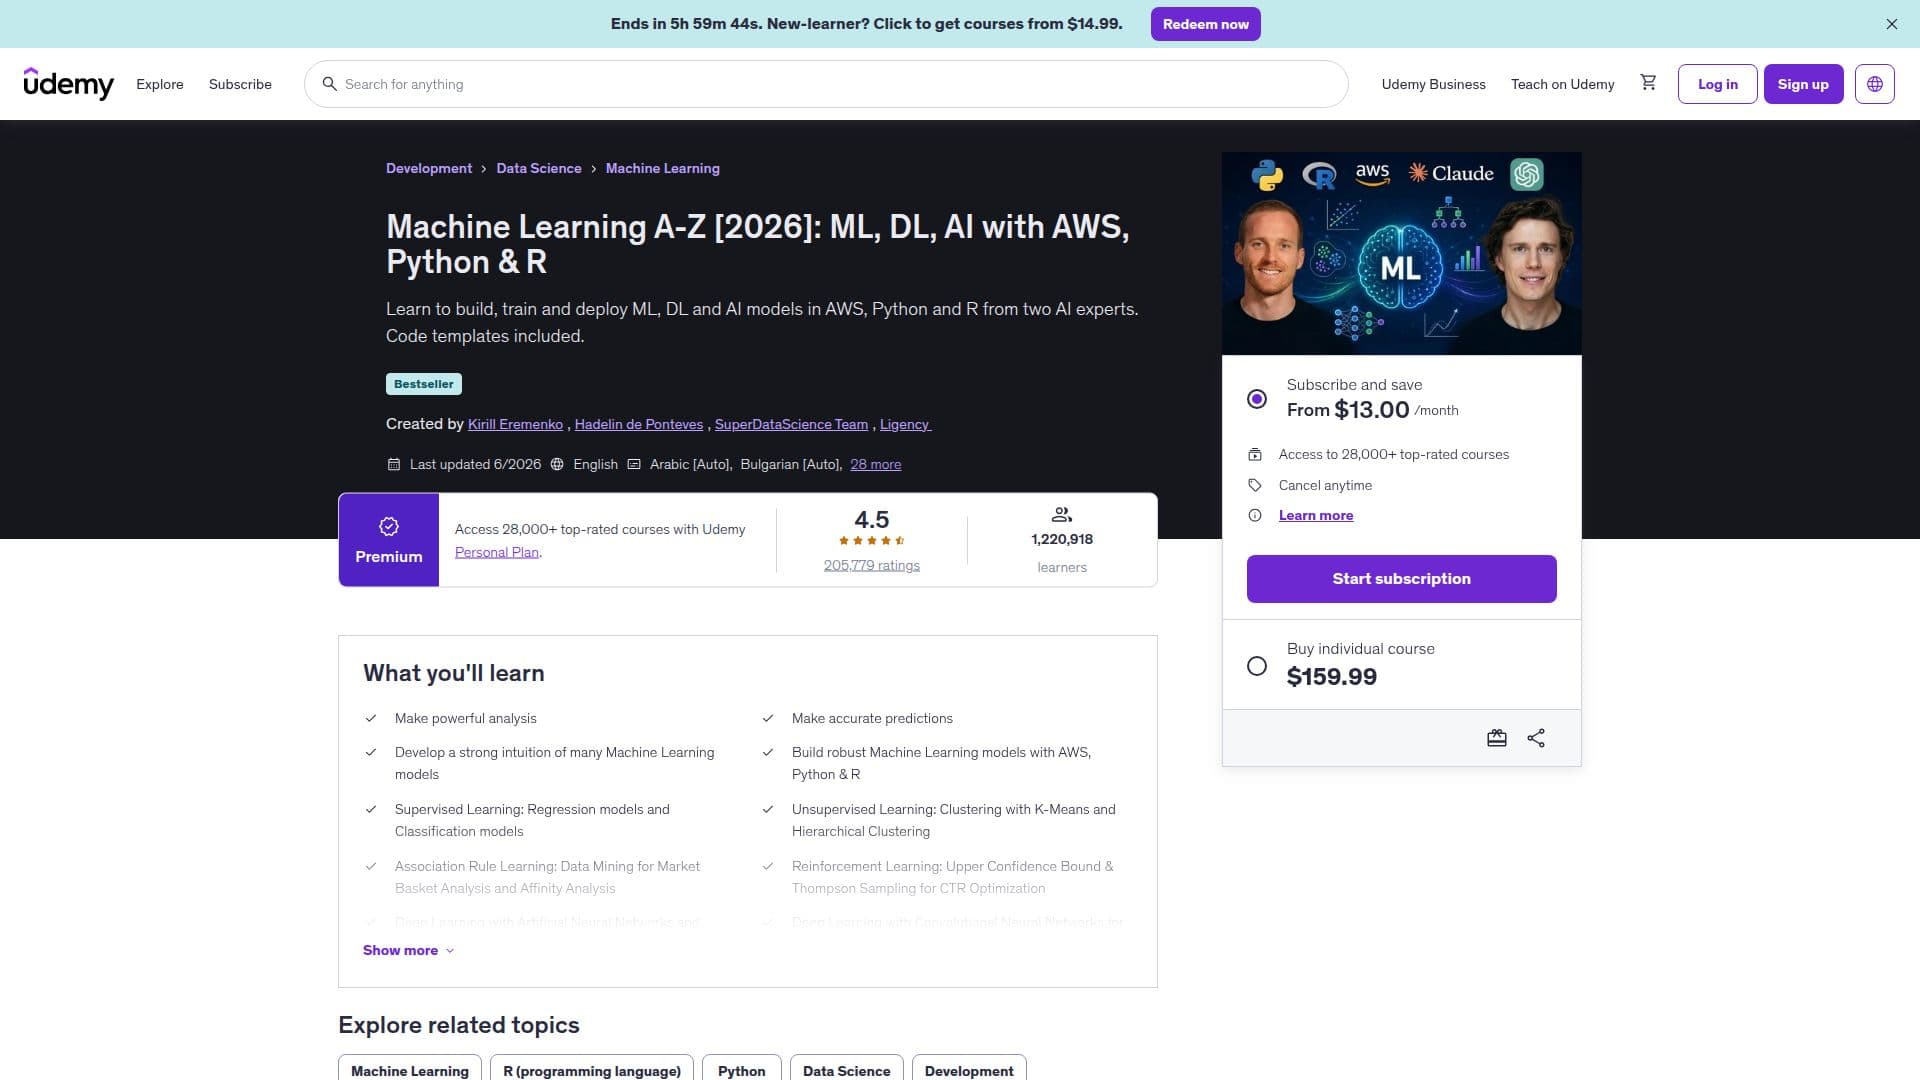This screenshot has height=1080, width=1920.
Task: Open the shopping cart icon
Action: tap(1648, 83)
